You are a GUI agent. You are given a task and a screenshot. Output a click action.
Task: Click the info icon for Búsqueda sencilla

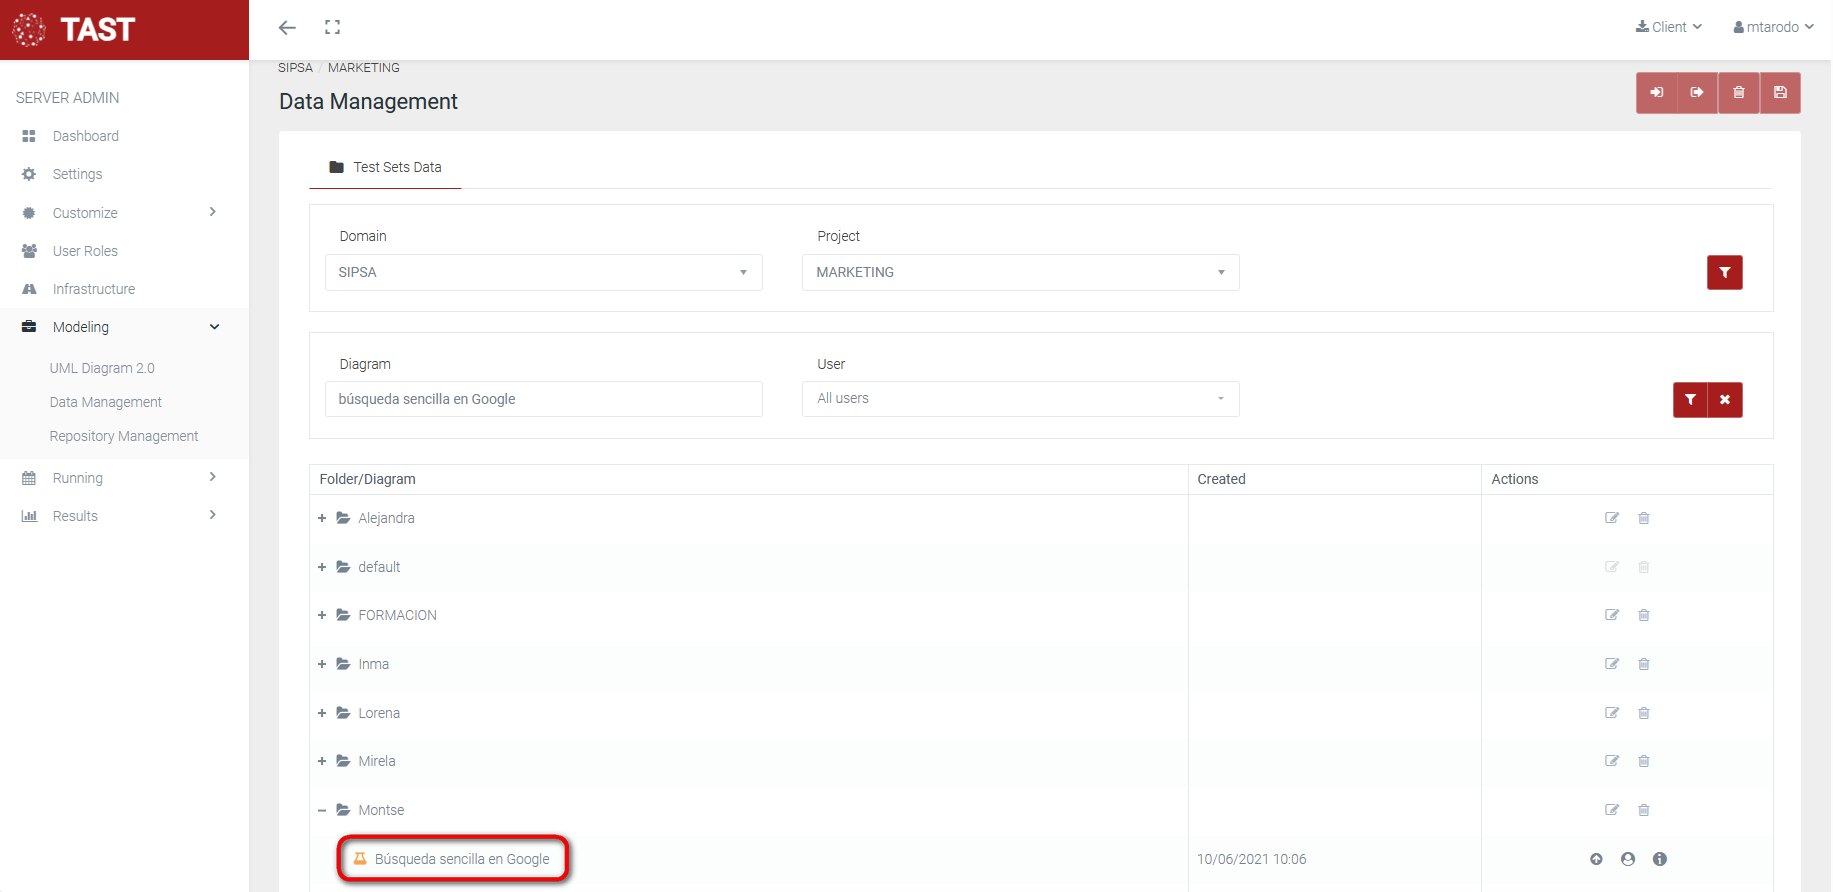[1660, 859]
